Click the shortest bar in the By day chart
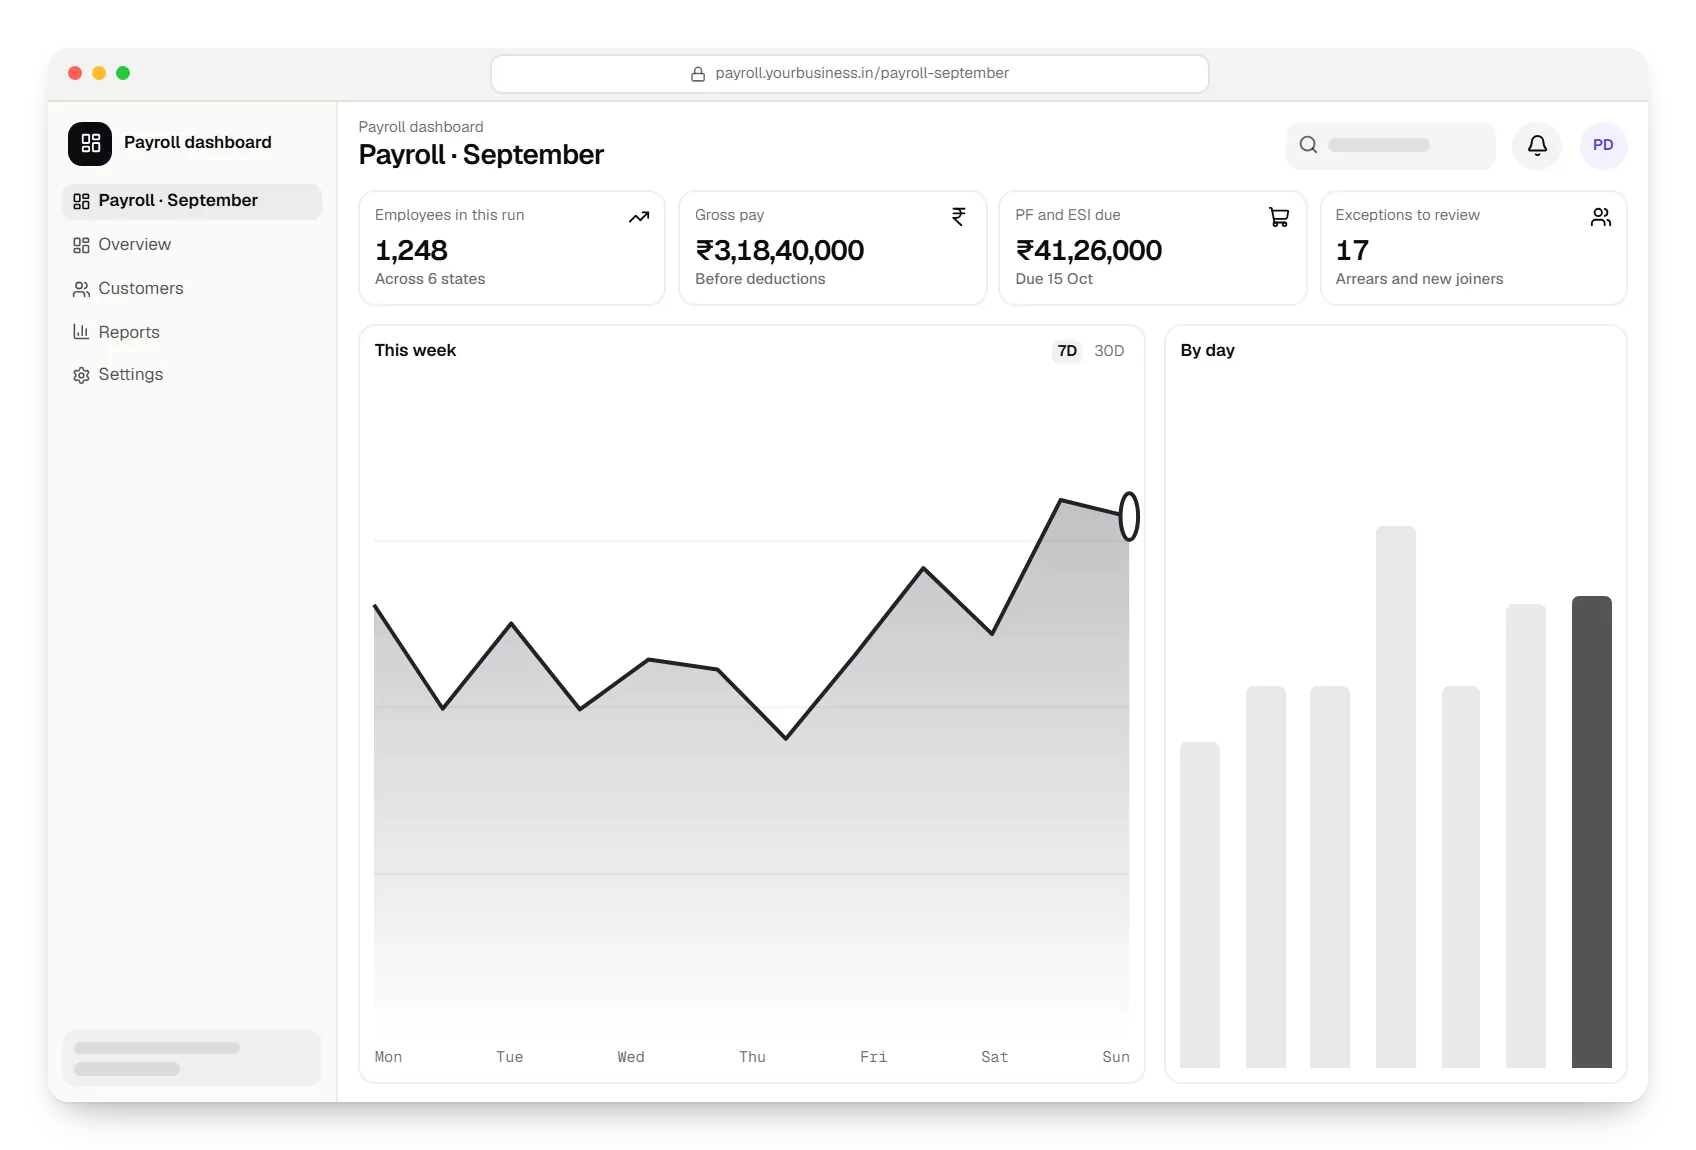The width and height of the screenshot is (1696, 1150). pos(1199,905)
